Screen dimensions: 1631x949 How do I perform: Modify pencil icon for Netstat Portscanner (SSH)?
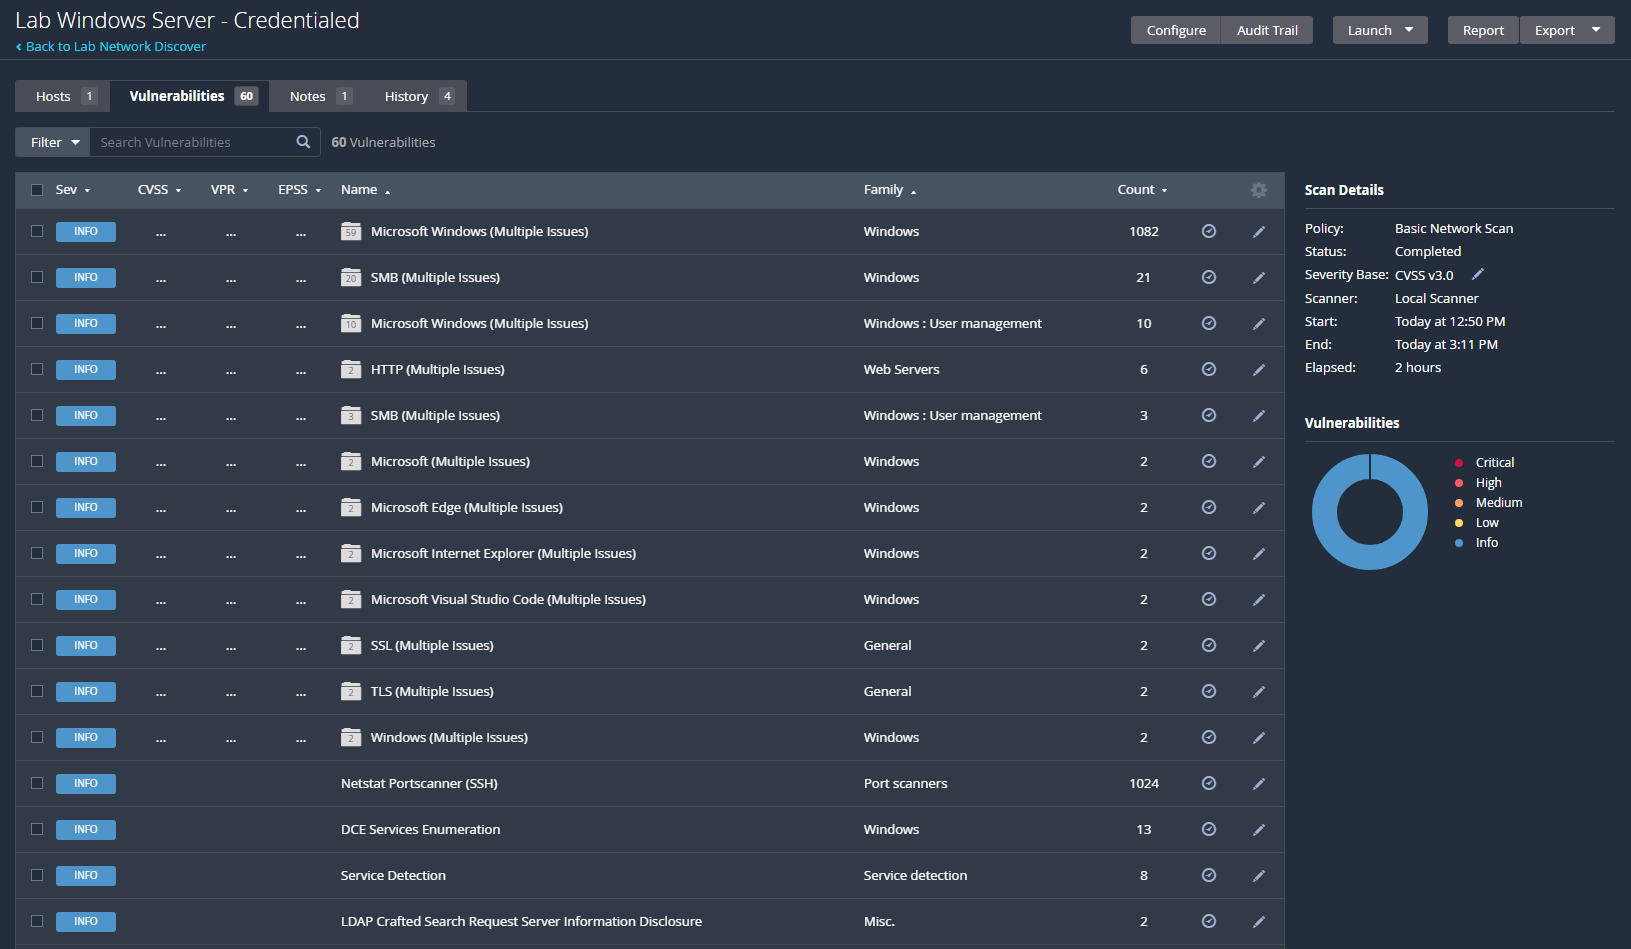point(1259,783)
